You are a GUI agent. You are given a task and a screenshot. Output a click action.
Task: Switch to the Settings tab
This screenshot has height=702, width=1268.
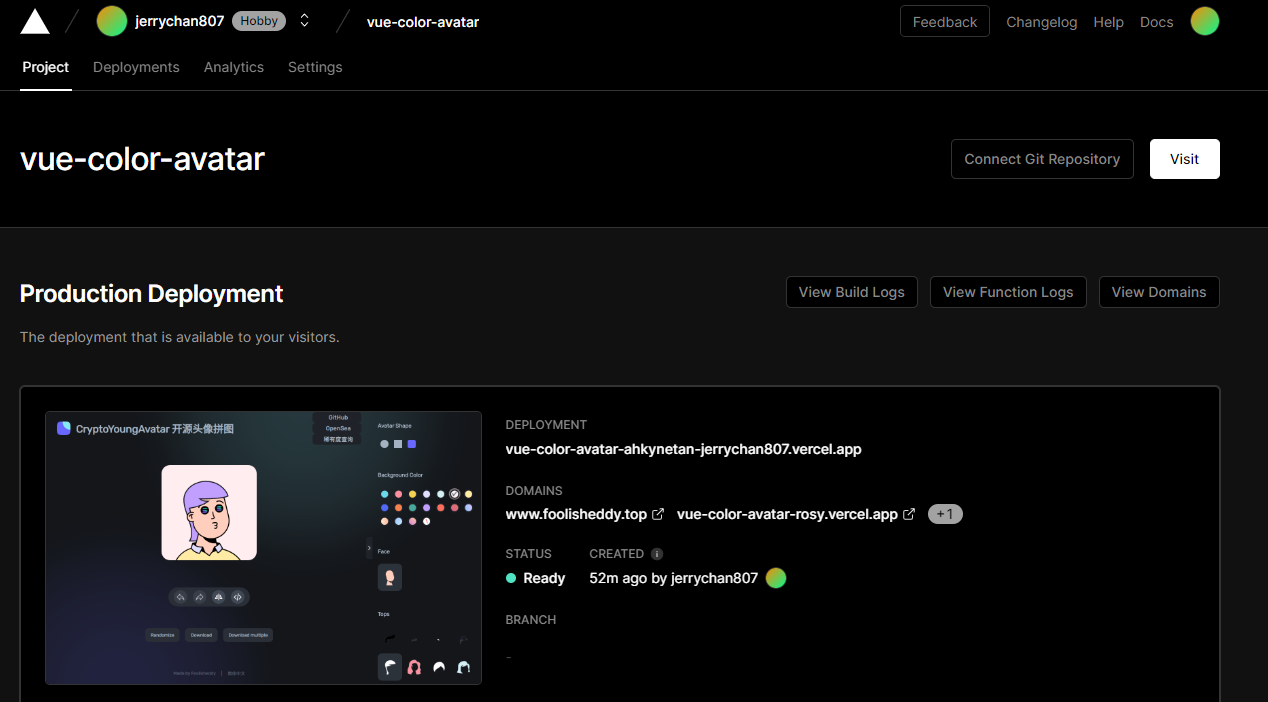(315, 67)
